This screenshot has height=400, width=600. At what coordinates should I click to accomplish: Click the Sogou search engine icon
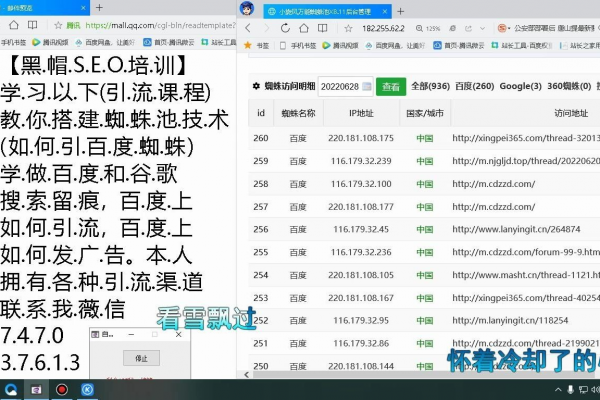coord(502,28)
